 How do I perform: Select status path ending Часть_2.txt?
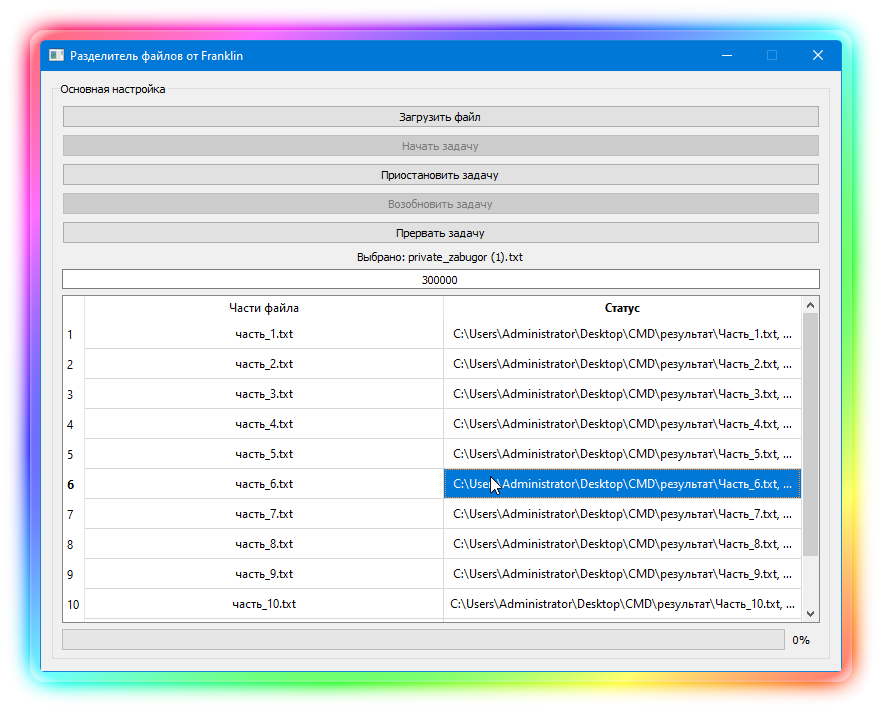click(622, 364)
